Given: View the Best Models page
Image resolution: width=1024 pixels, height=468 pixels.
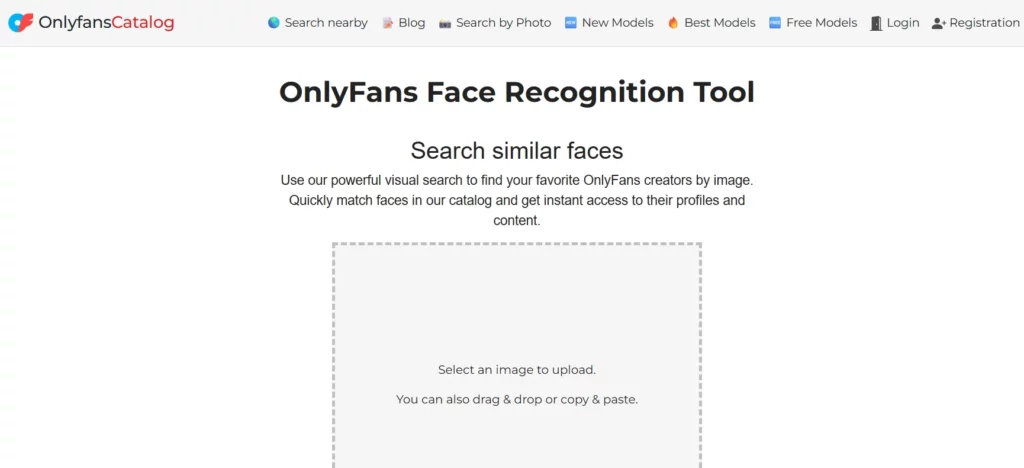Looking at the screenshot, I should point(719,23).
